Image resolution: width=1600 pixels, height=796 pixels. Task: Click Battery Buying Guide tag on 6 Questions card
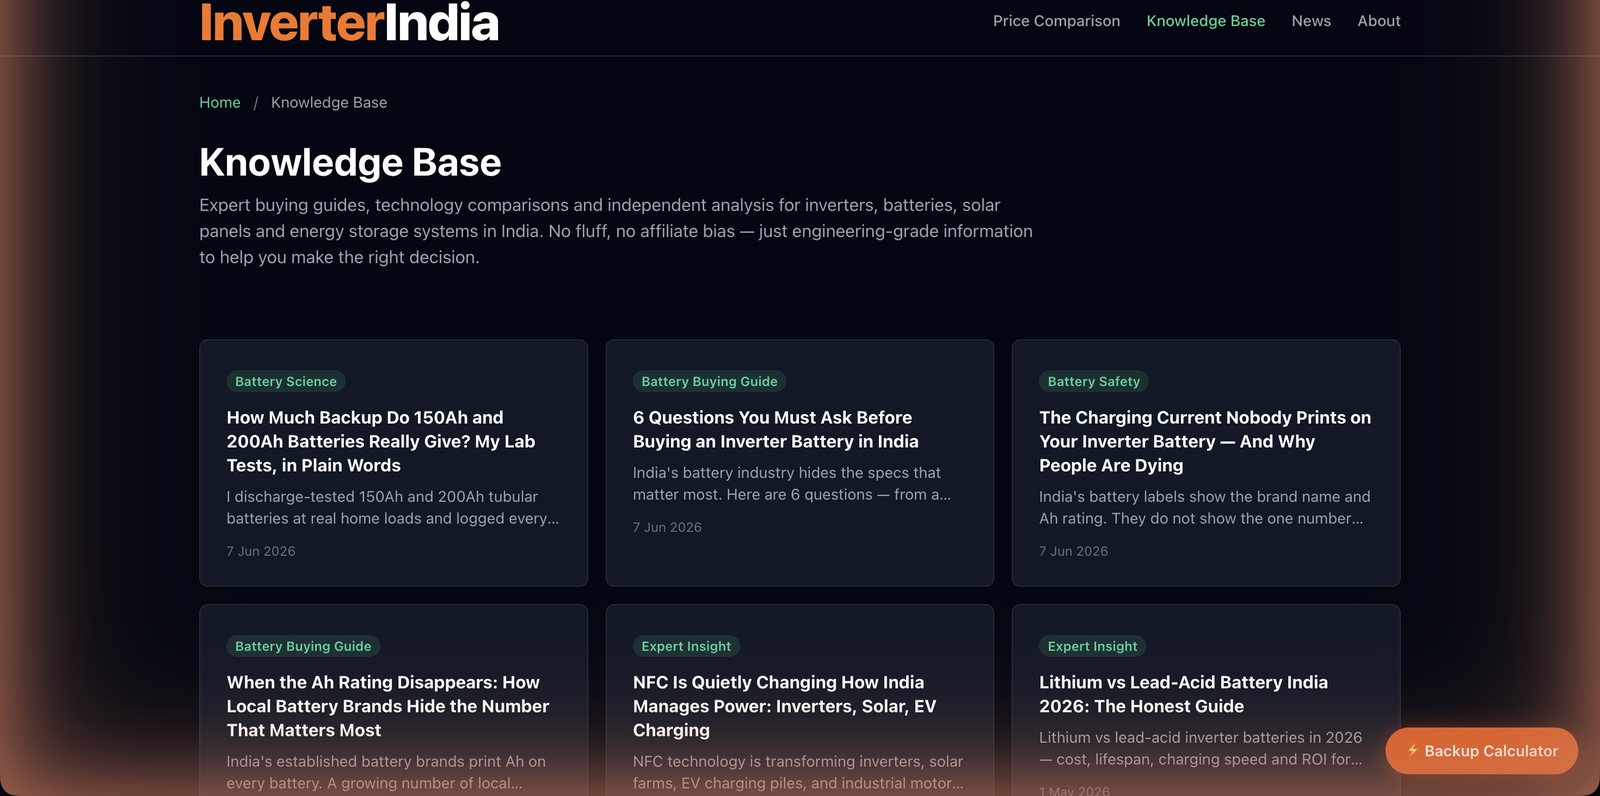pyautogui.click(x=709, y=381)
